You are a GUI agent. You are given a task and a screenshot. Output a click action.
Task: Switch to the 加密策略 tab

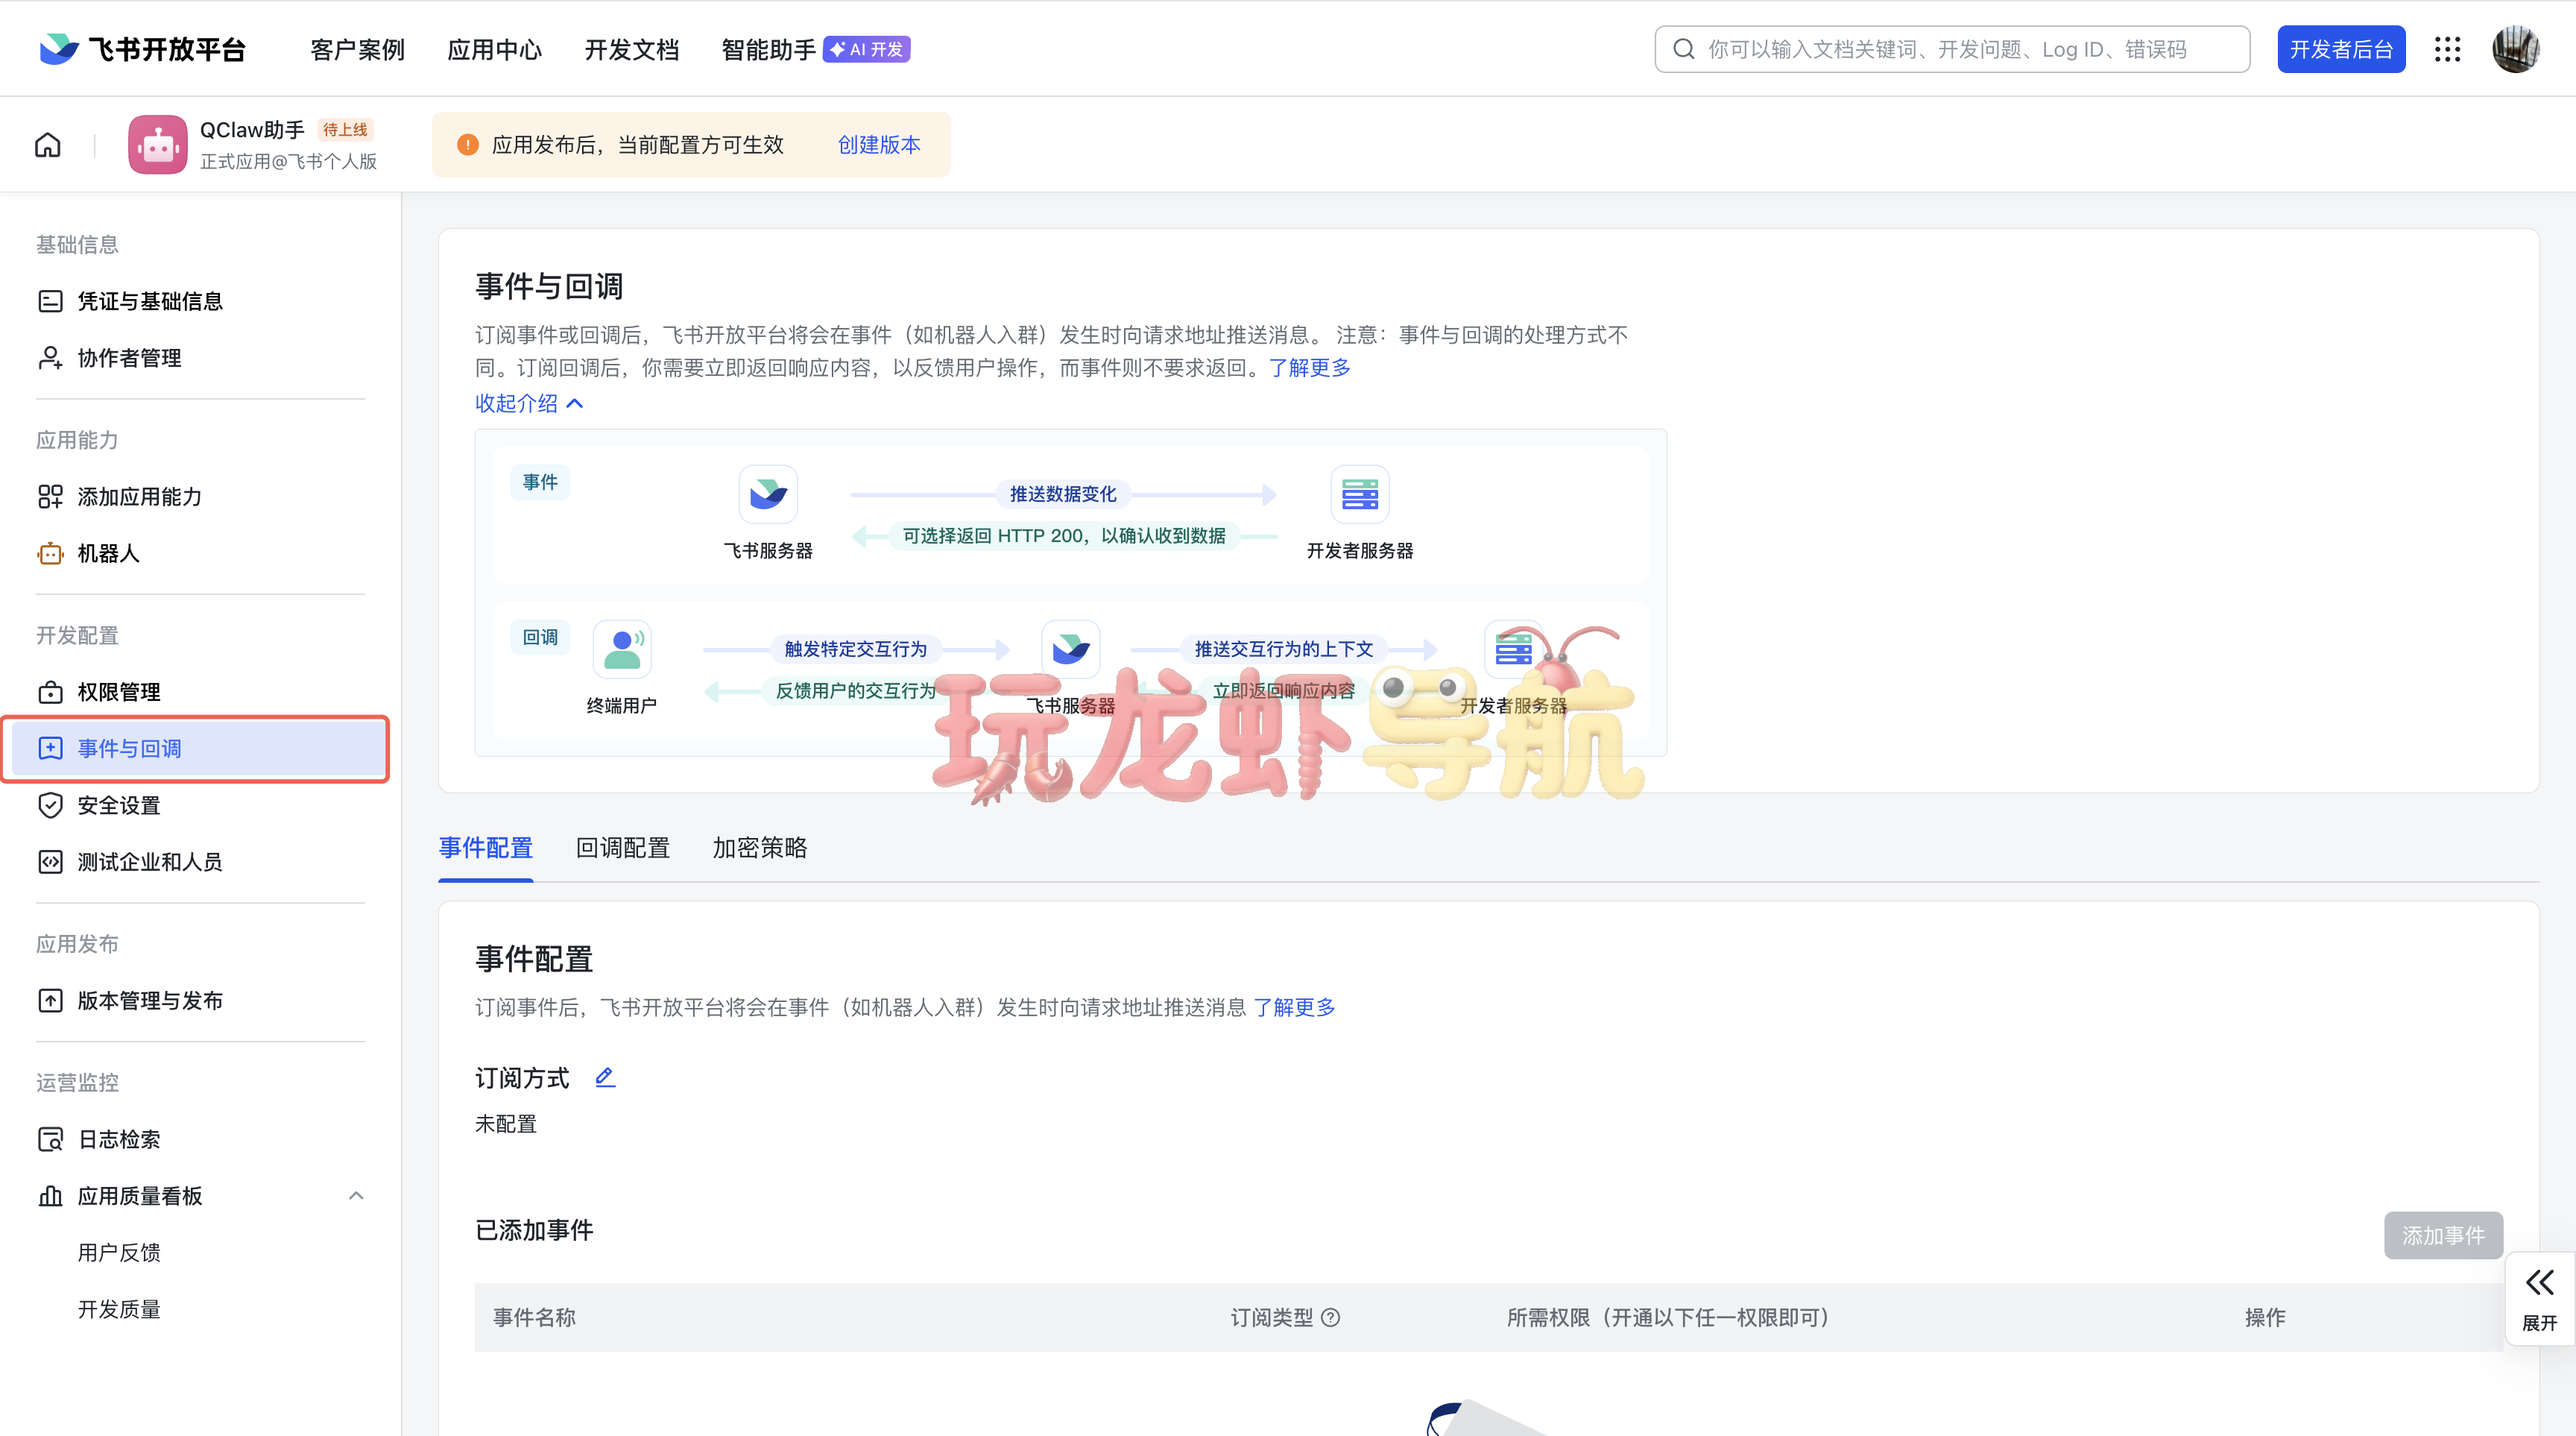click(x=759, y=848)
